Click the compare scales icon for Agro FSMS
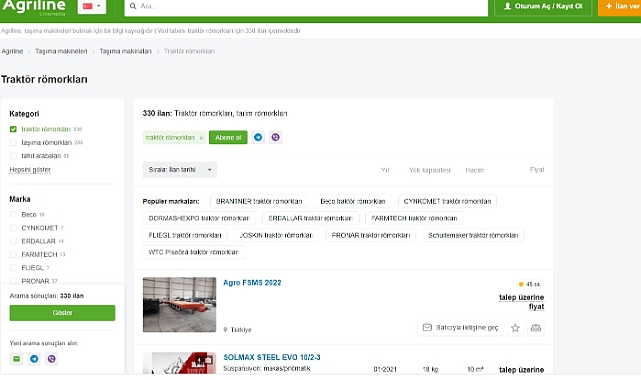Viewport: 641px width, 380px height. click(x=536, y=328)
